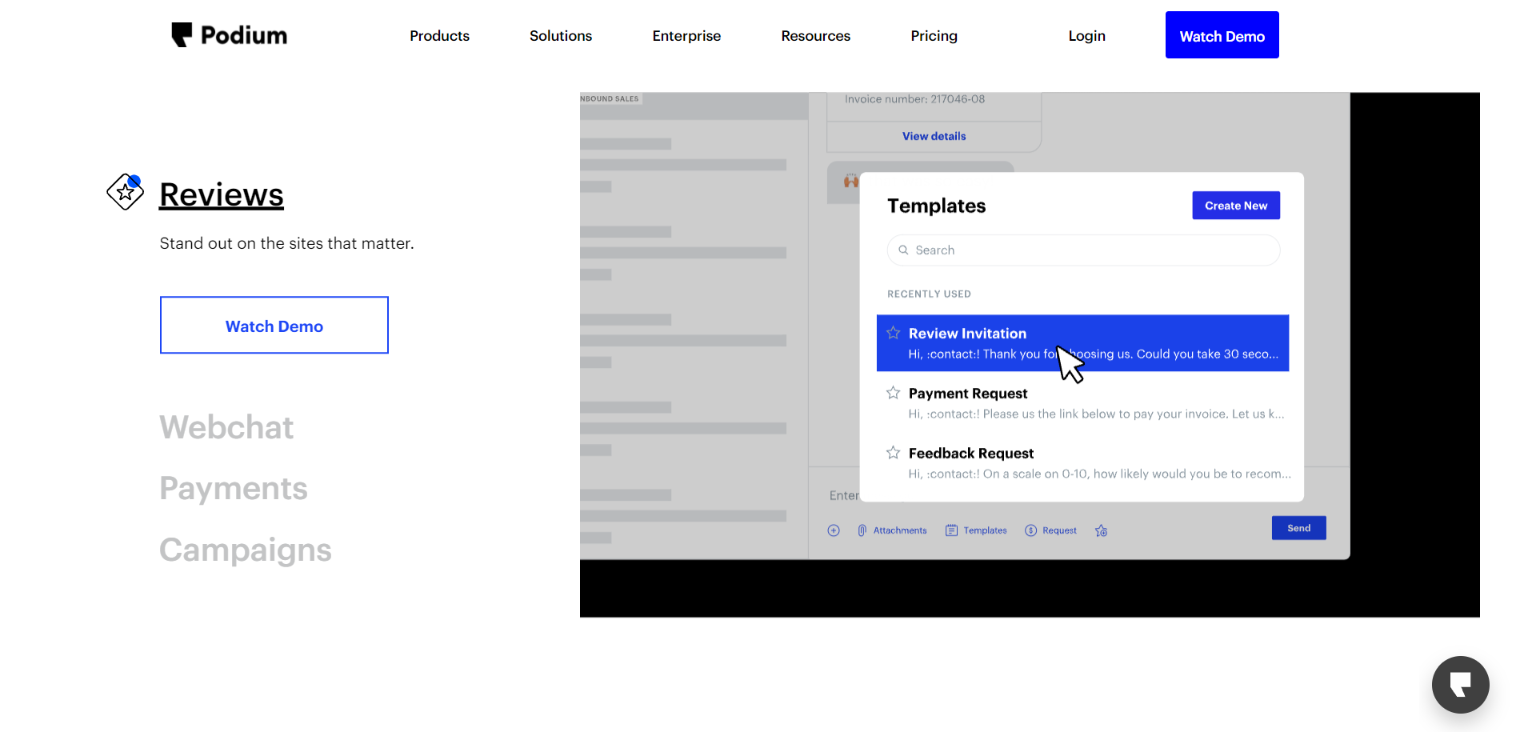This screenshot has height=732, width=1519.
Task: Open the Solutions menu
Action: click(x=561, y=36)
